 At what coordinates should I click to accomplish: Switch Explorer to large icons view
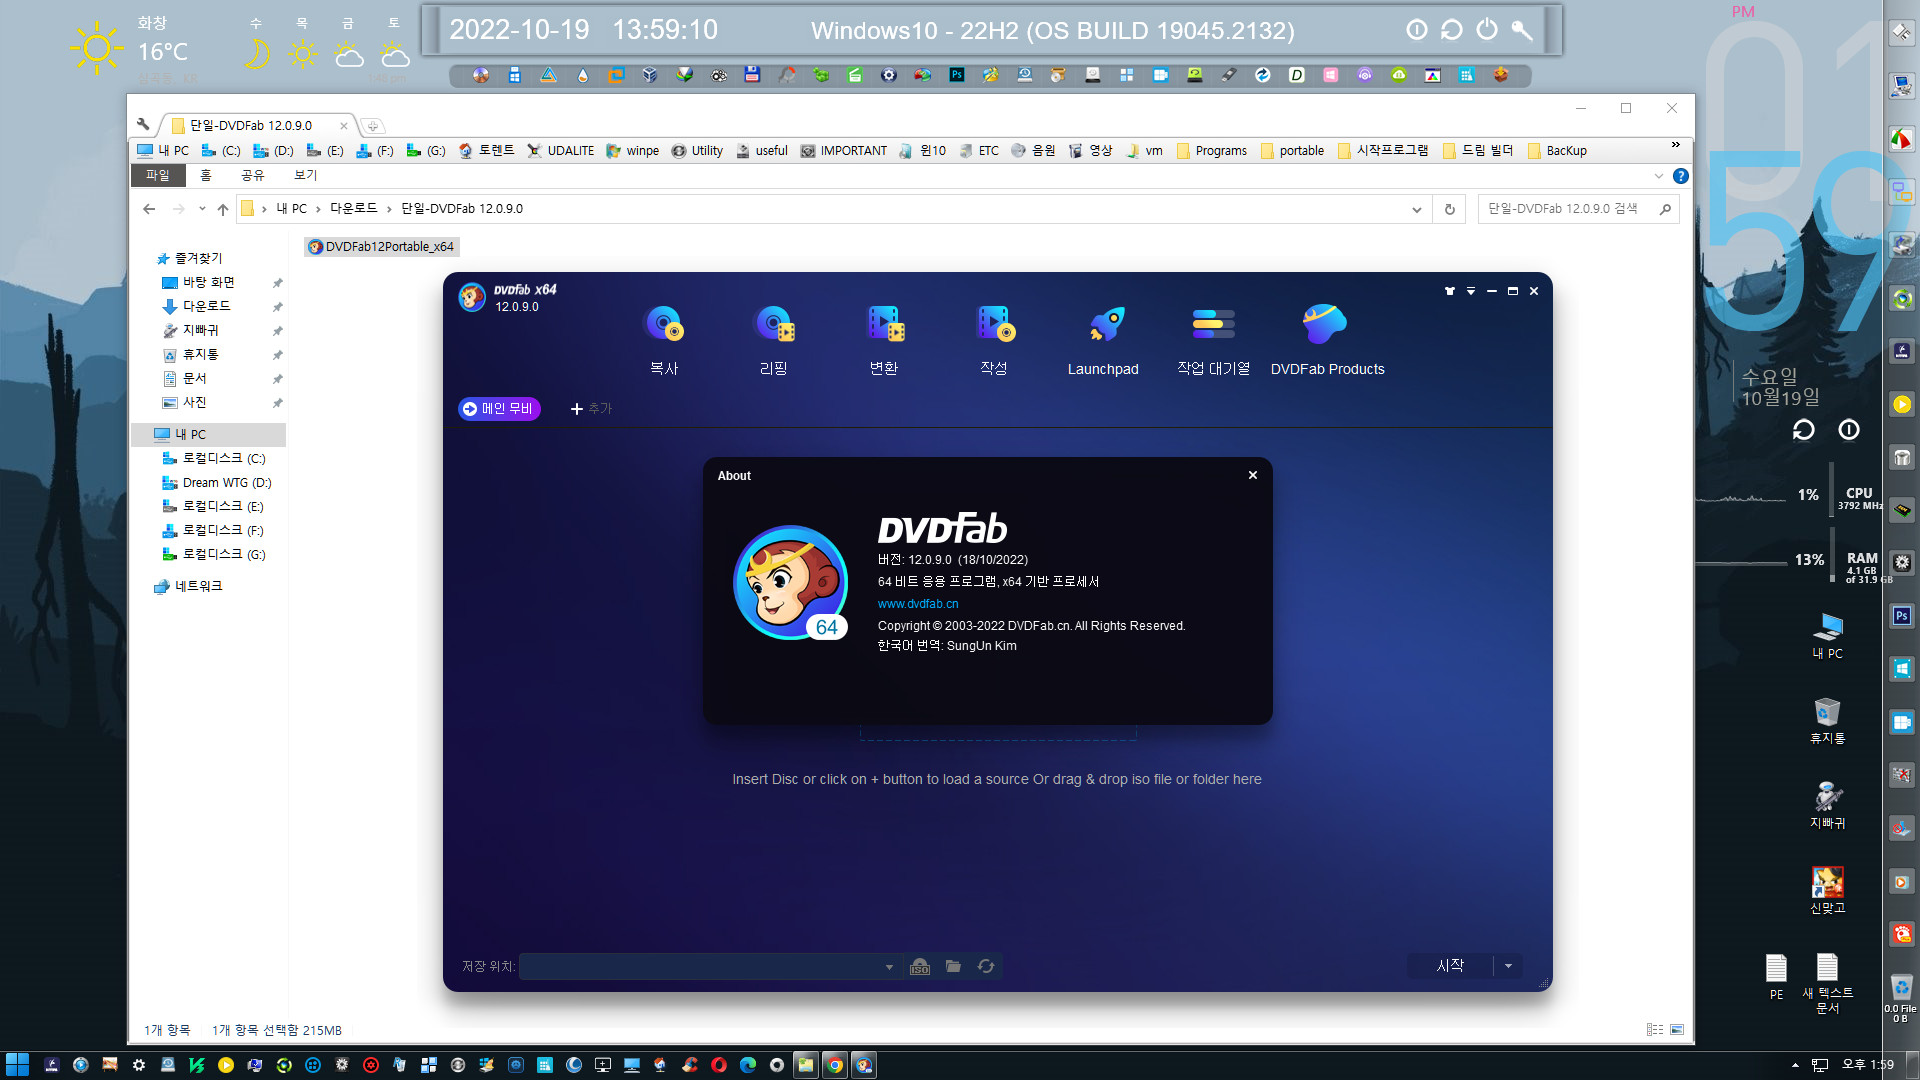pyautogui.click(x=1677, y=1030)
